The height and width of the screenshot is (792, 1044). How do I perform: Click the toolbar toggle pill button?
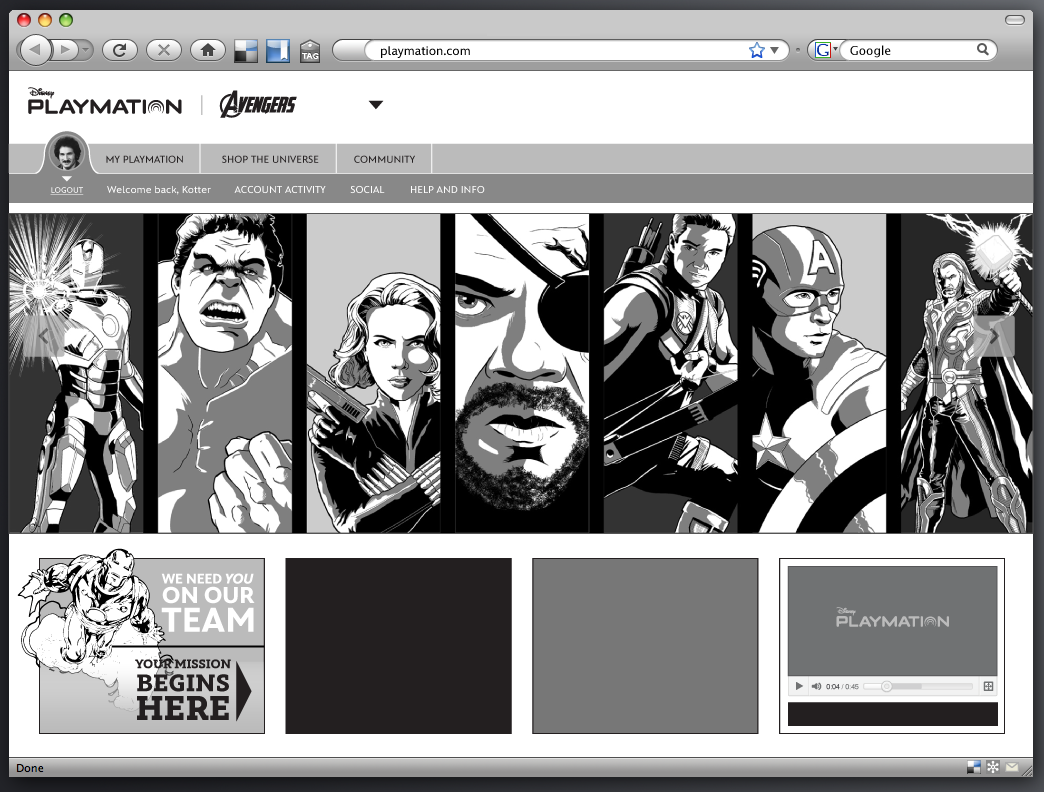click(1015, 20)
